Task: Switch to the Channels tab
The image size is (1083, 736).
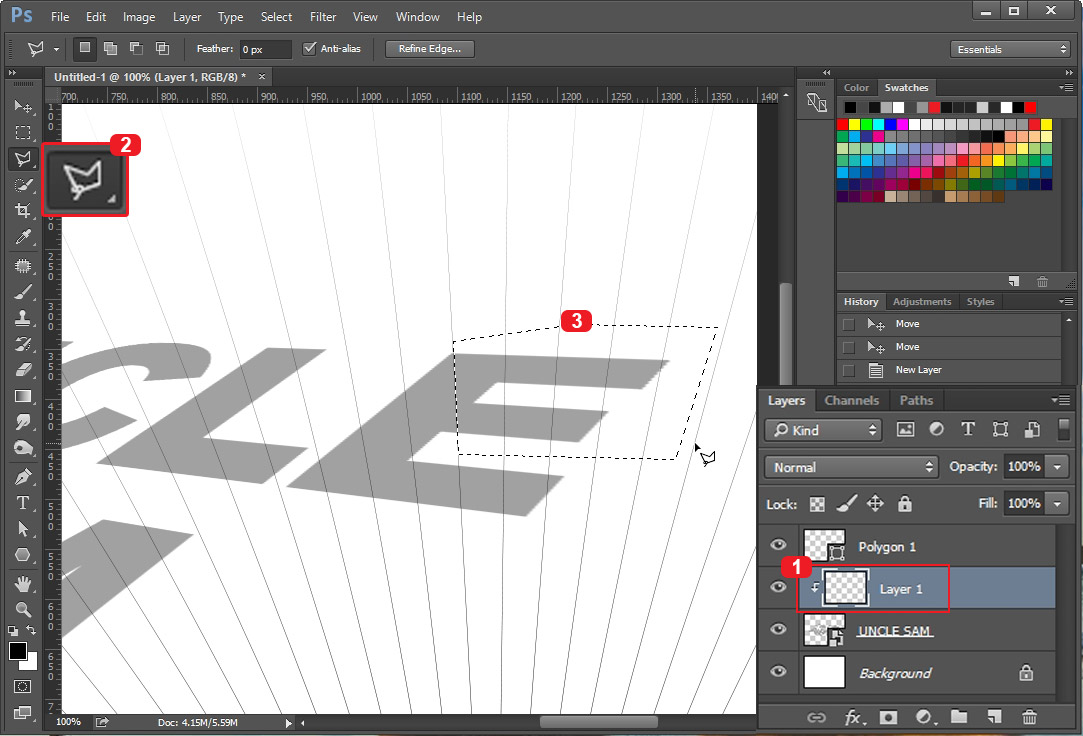Action: 851,400
